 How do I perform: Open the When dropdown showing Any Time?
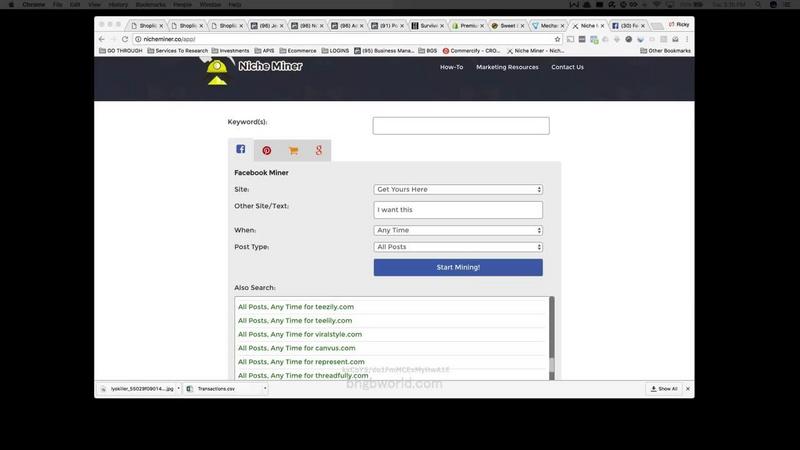(458, 231)
